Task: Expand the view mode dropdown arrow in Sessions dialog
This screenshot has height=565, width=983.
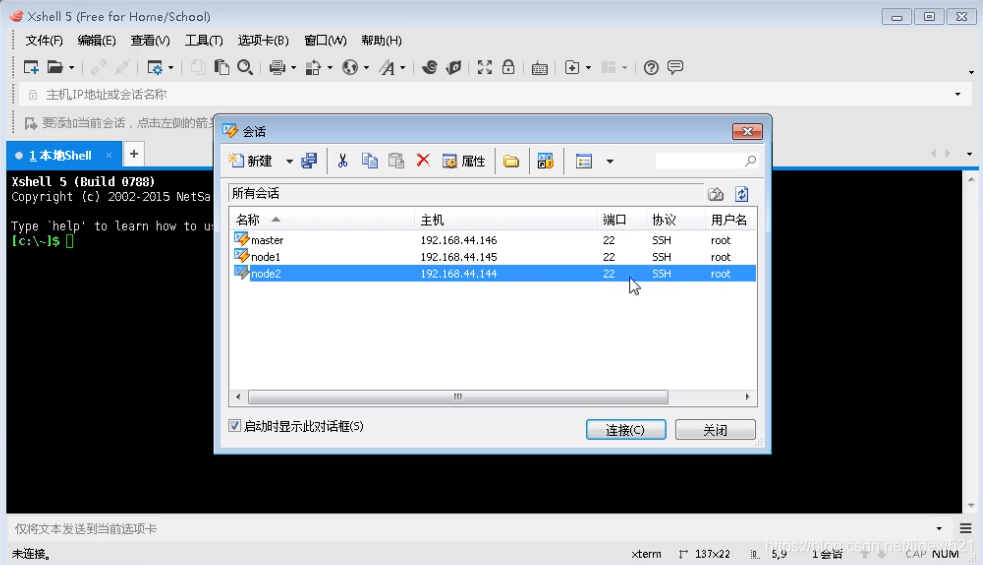Action: pyautogui.click(x=609, y=162)
